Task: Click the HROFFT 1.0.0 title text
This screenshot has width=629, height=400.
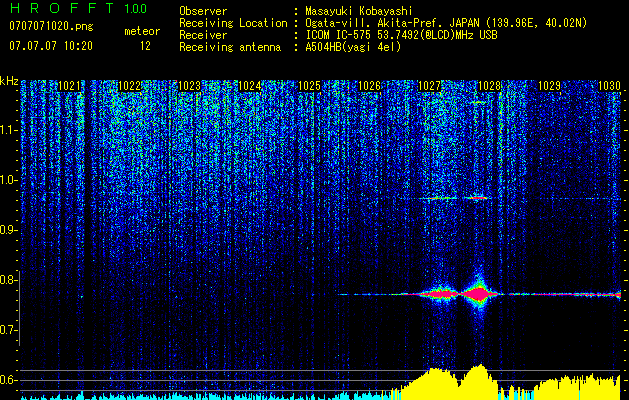Action: pyautogui.click(x=78, y=8)
